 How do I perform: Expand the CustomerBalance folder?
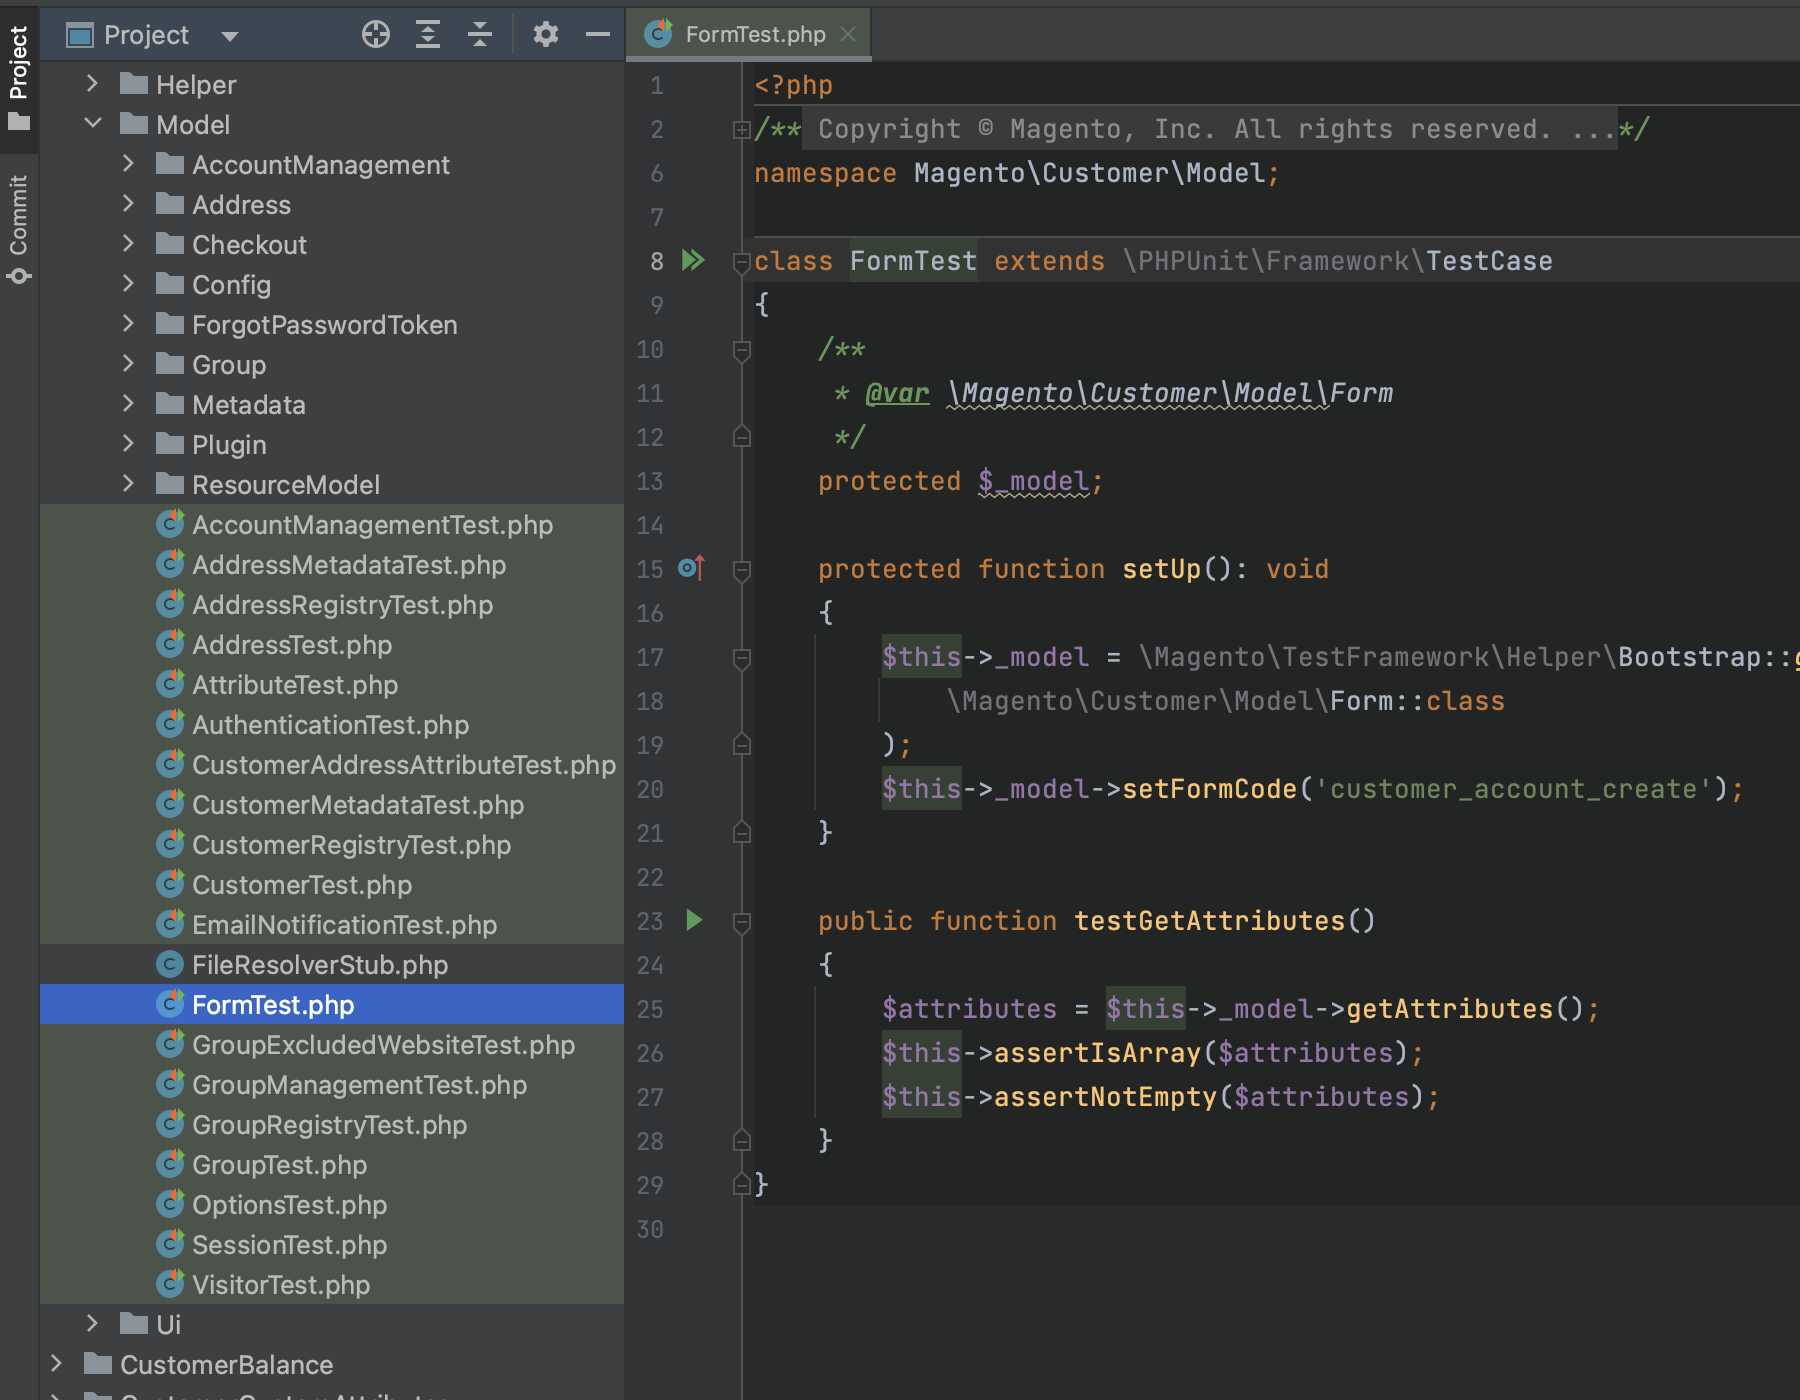pyautogui.click(x=56, y=1364)
